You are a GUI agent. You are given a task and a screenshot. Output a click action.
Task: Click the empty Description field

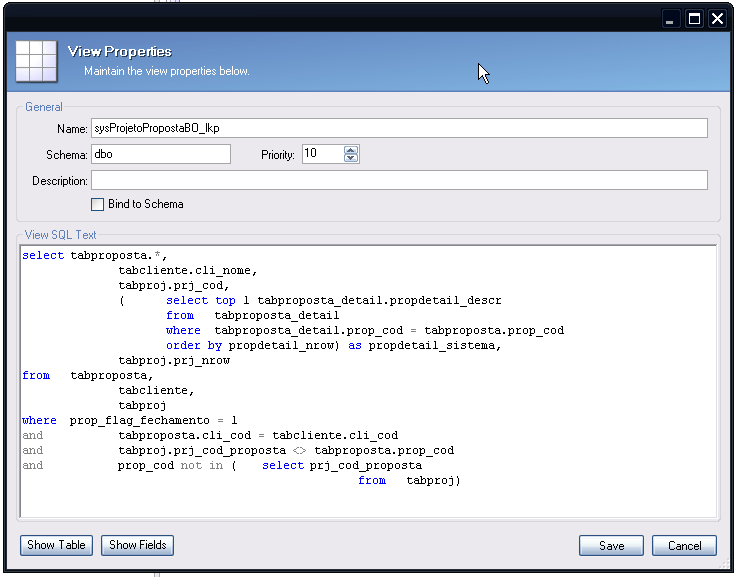tap(398, 180)
